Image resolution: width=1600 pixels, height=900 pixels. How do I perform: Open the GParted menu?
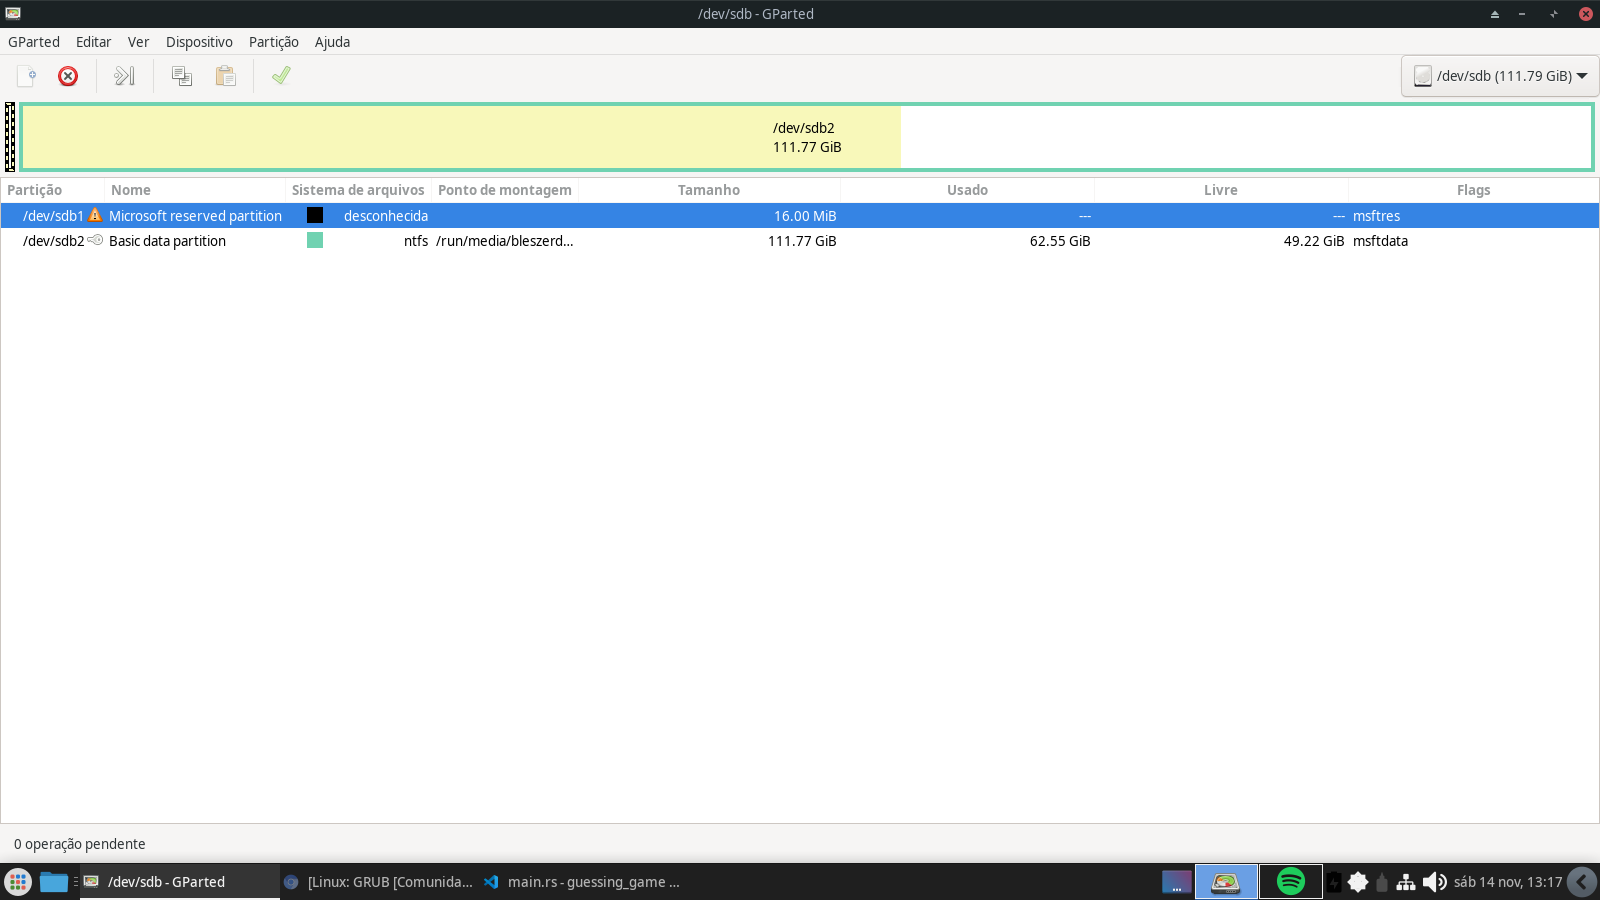tap(34, 42)
